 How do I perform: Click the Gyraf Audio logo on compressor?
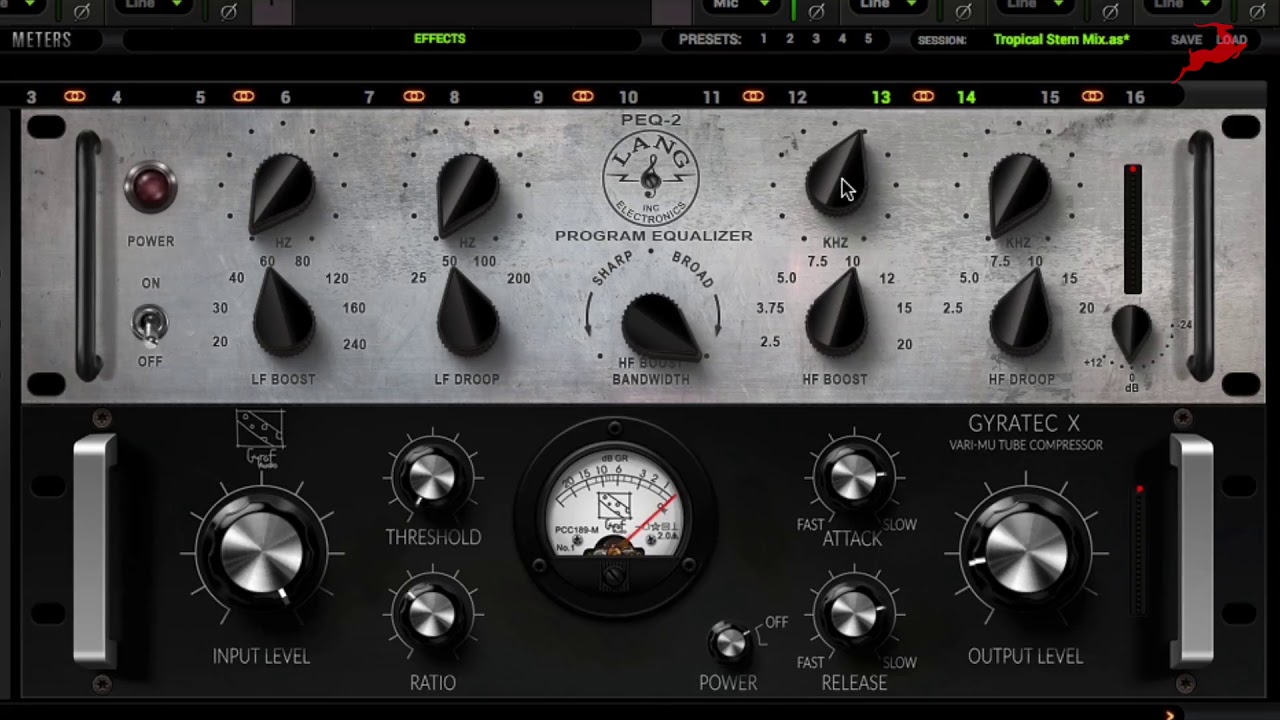click(x=260, y=438)
